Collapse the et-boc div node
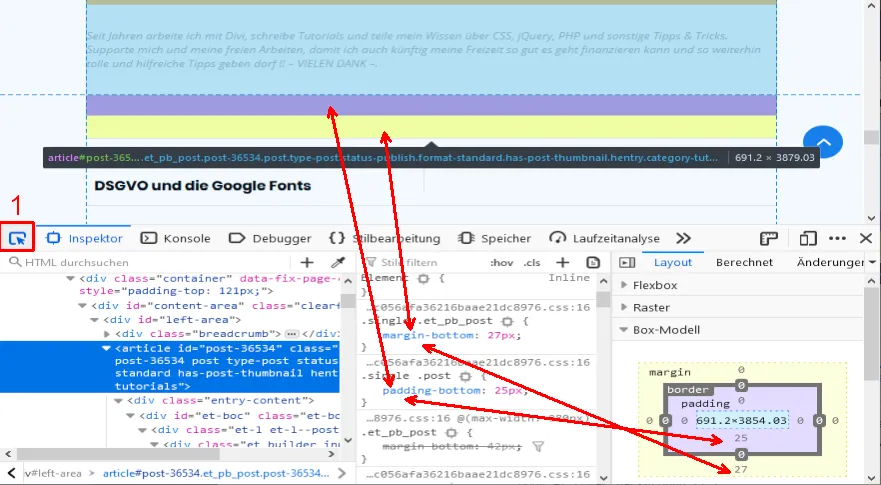This screenshot has height=485, width=881. click(x=130, y=416)
